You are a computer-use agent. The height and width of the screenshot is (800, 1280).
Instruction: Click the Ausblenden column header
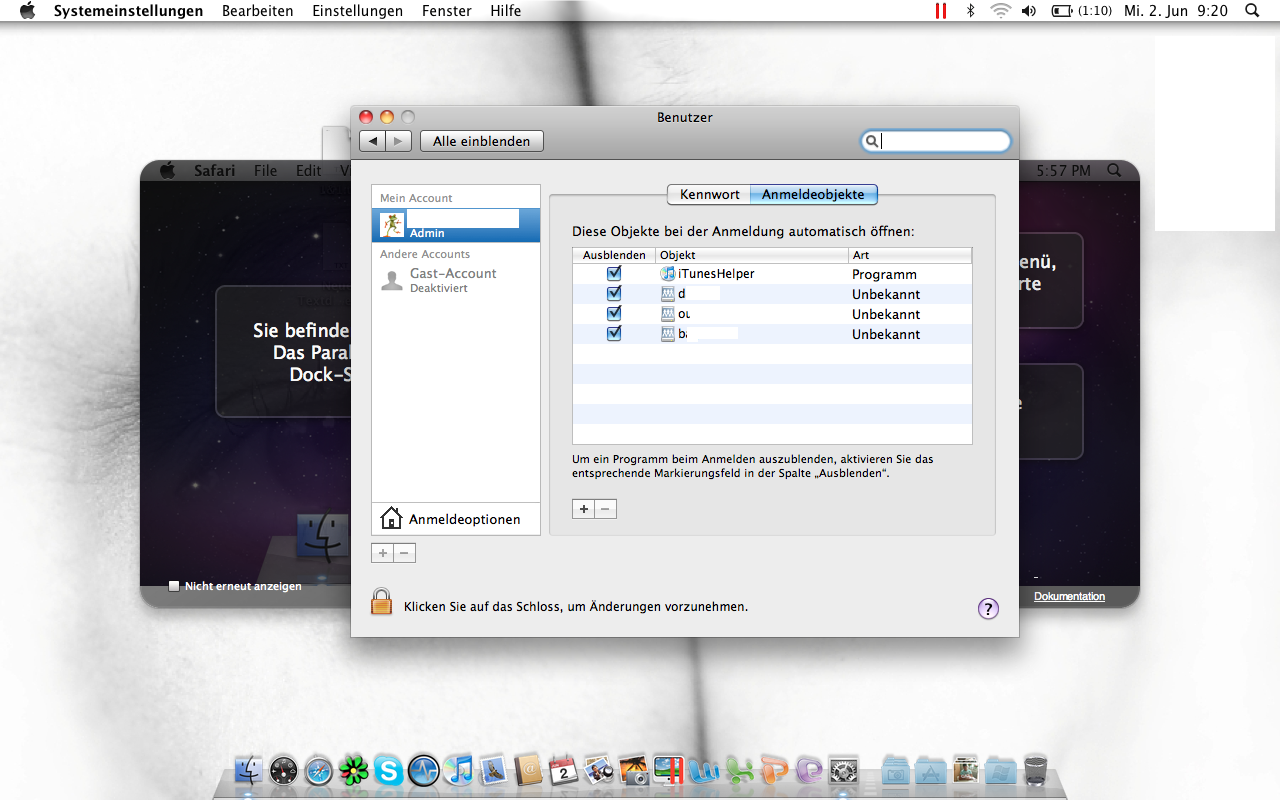(x=614, y=255)
